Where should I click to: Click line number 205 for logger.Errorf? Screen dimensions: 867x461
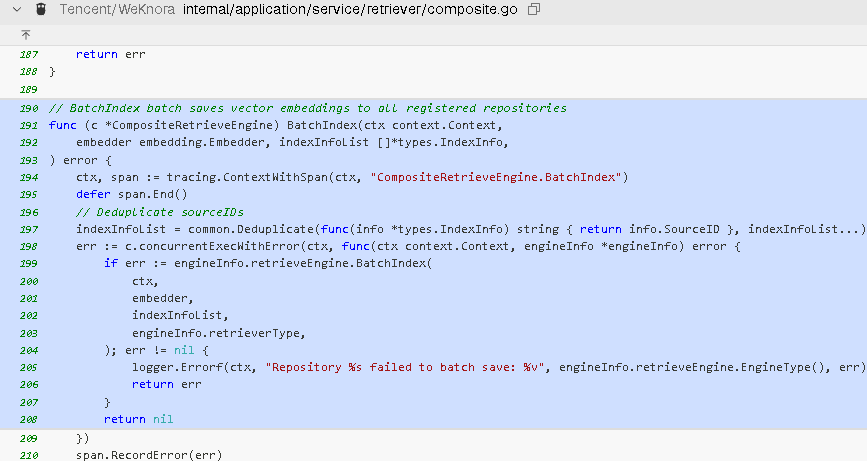coord(28,367)
